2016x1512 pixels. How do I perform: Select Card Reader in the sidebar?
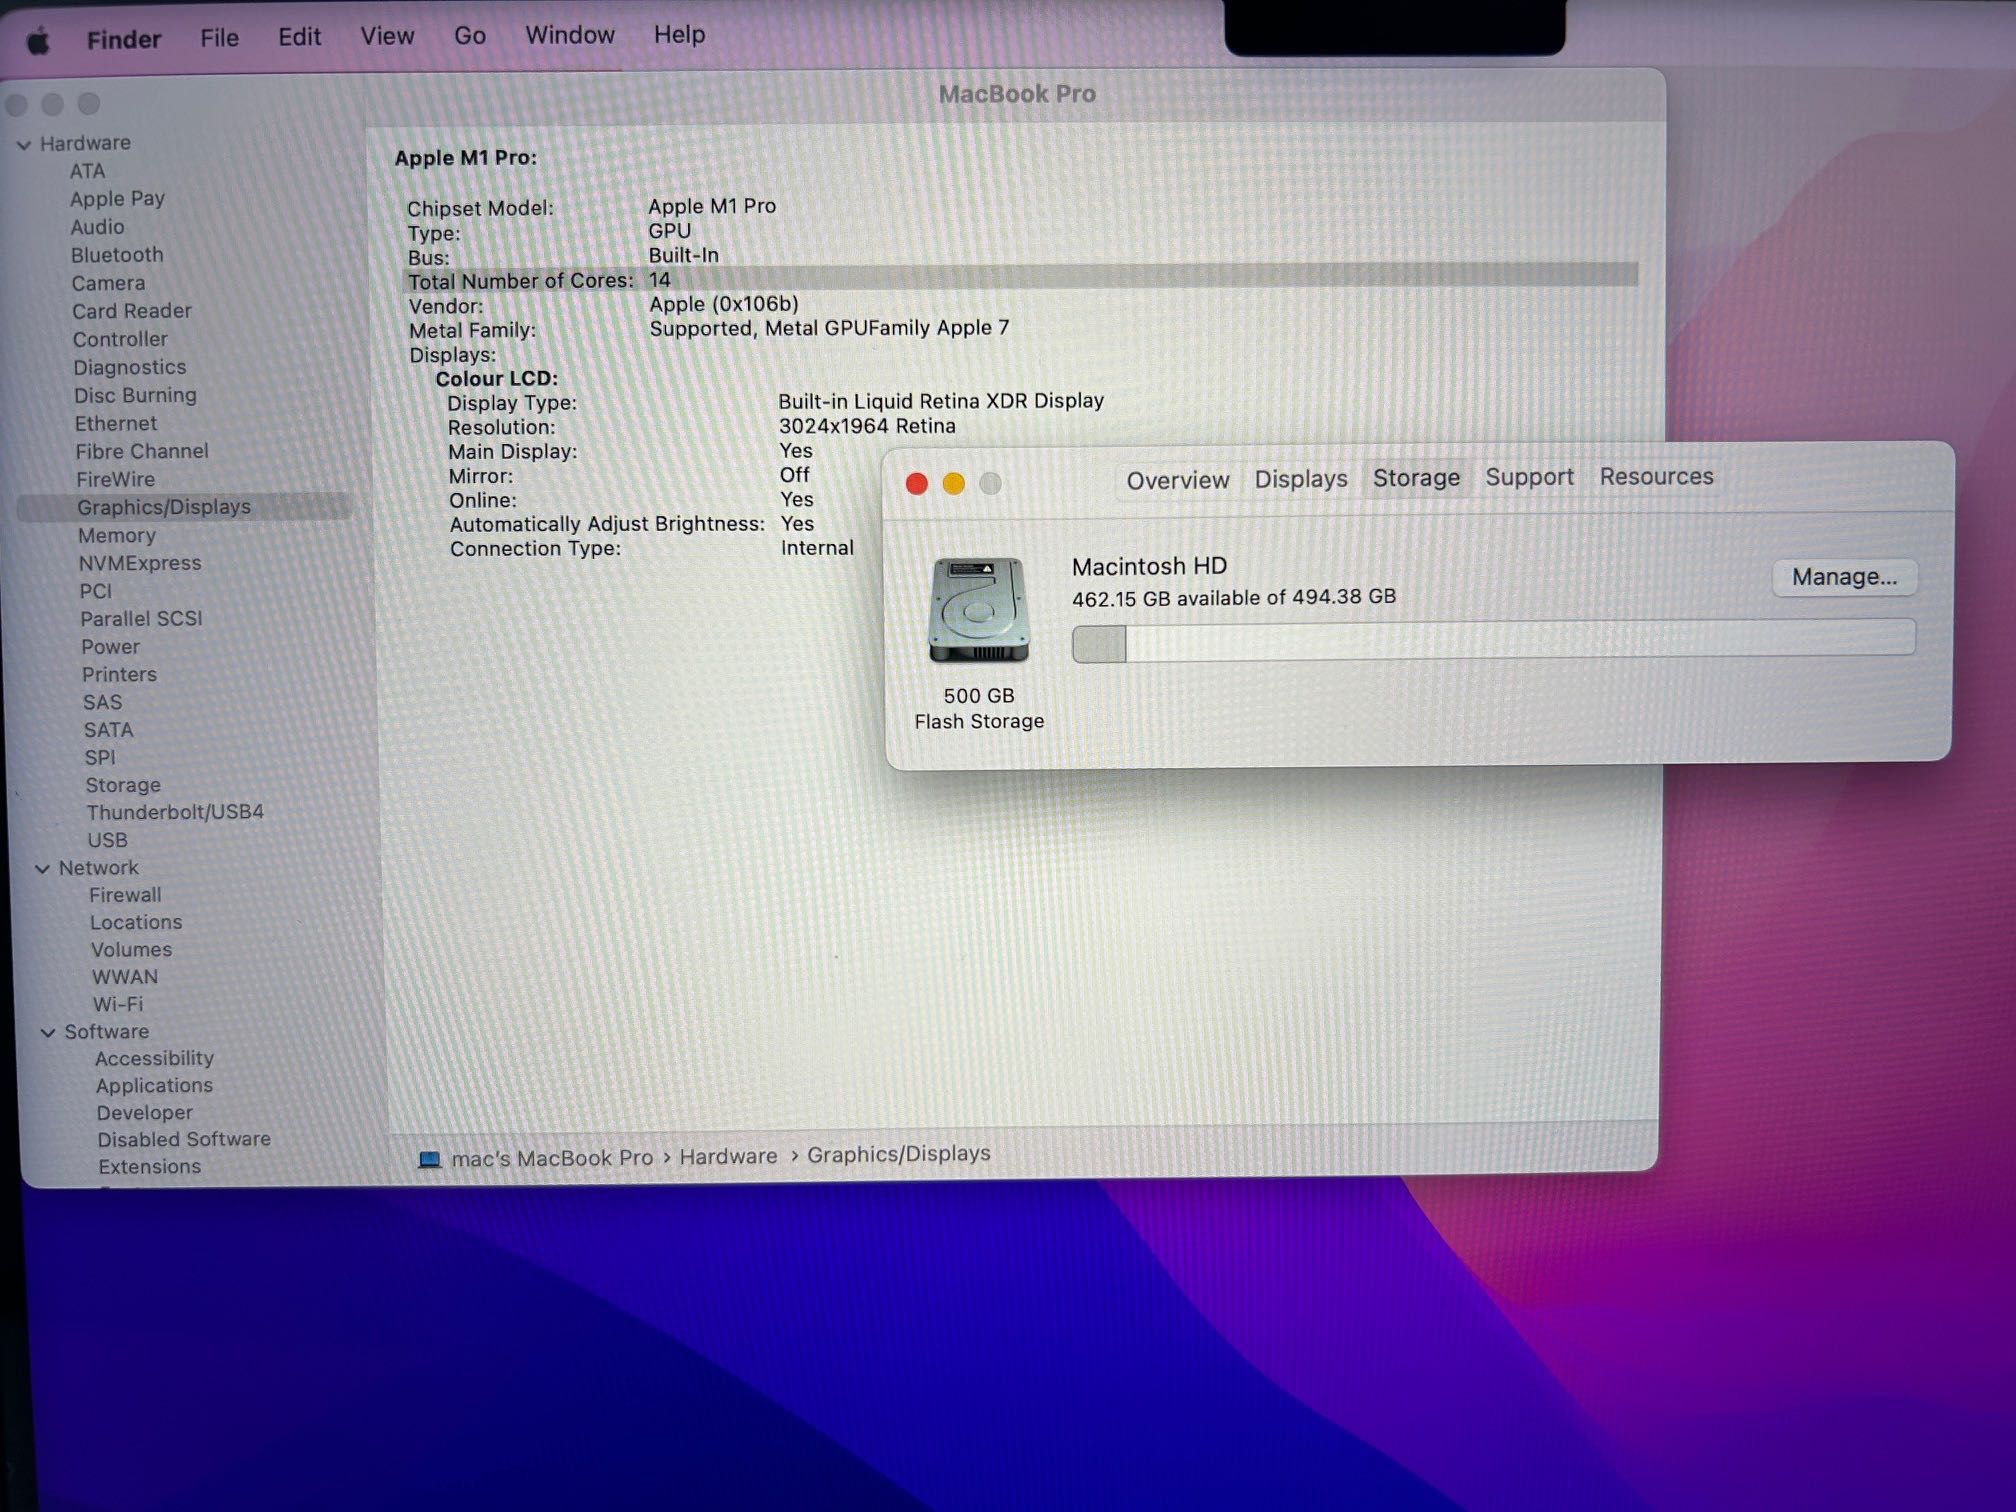pyautogui.click(x=131, y=311)
